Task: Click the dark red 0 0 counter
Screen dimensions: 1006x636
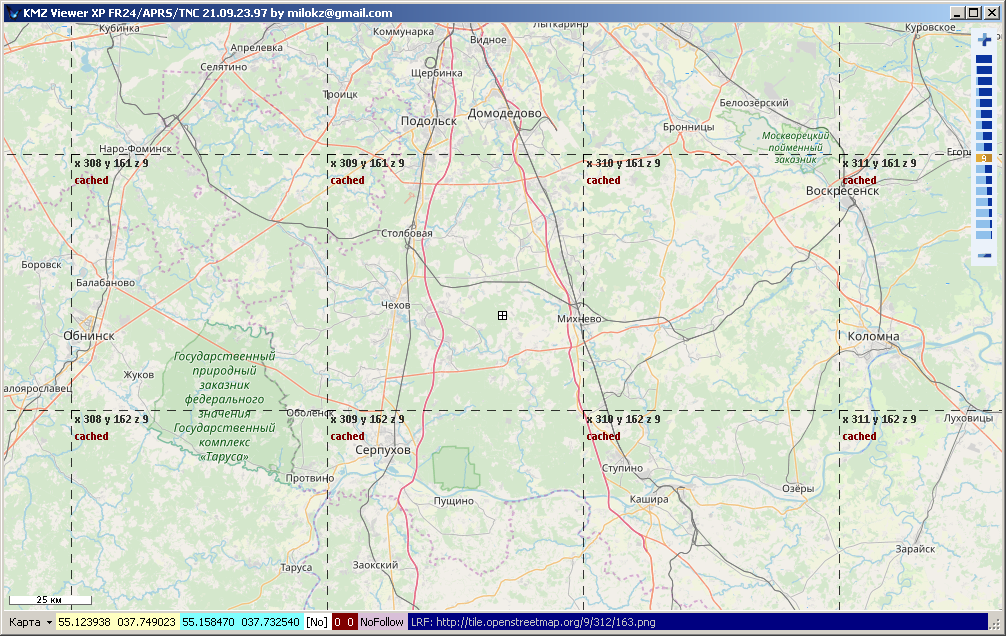Action: point(344,622)
